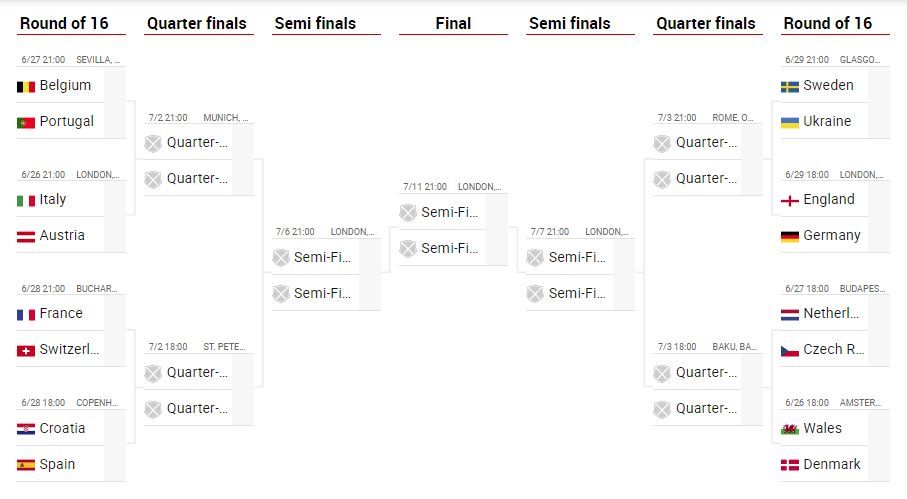
Task: Click the Ukraine flag icon
Action: click(x=790, y=122)
